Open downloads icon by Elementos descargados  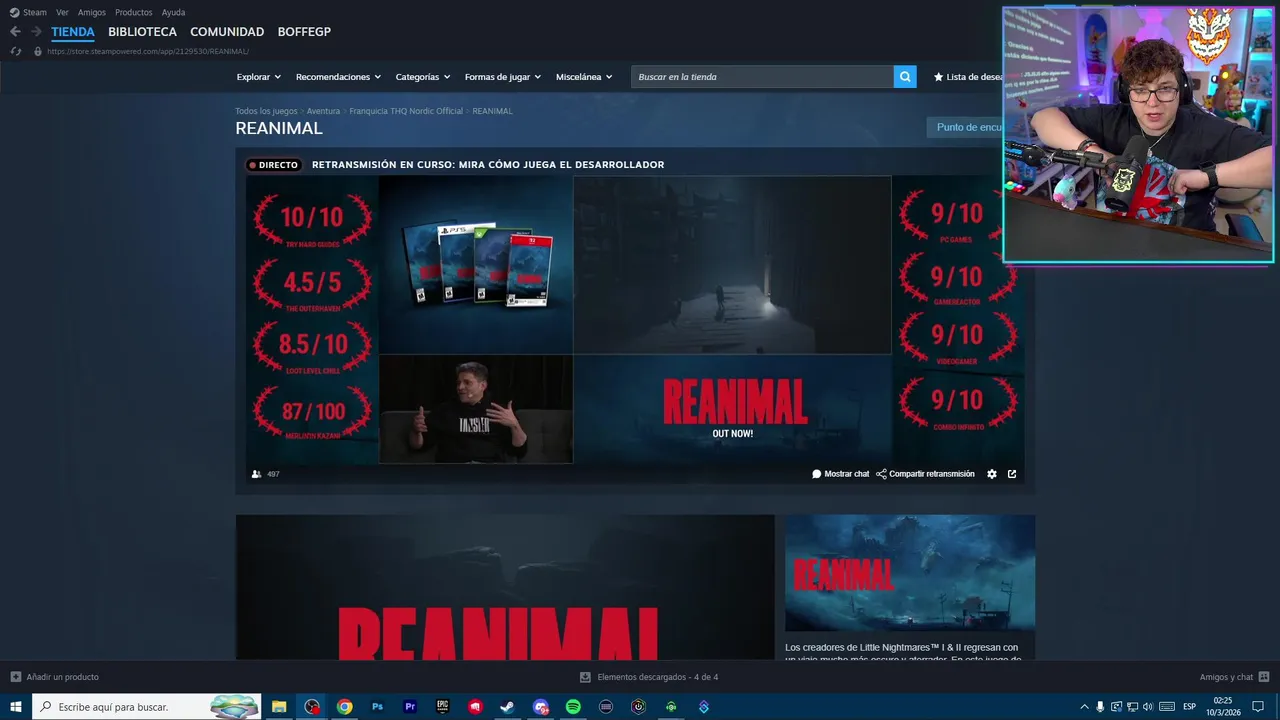point(585,677)
